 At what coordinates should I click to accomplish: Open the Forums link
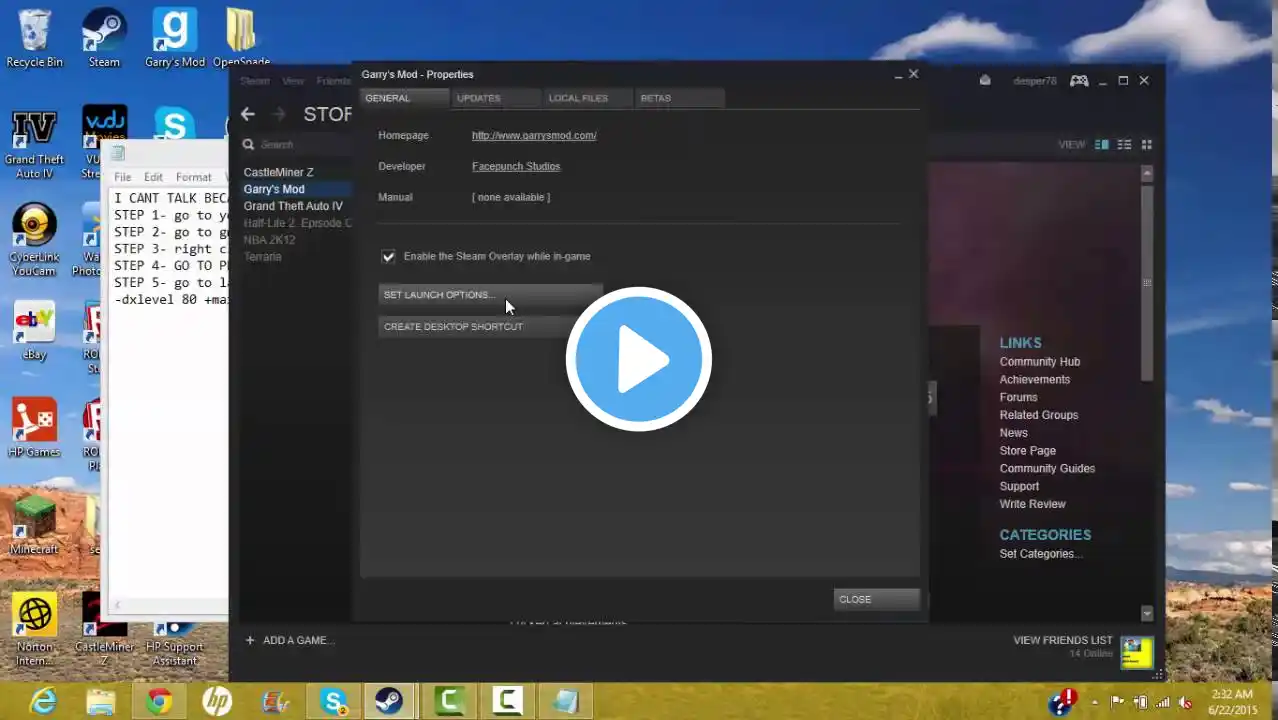coord(1018,397)
